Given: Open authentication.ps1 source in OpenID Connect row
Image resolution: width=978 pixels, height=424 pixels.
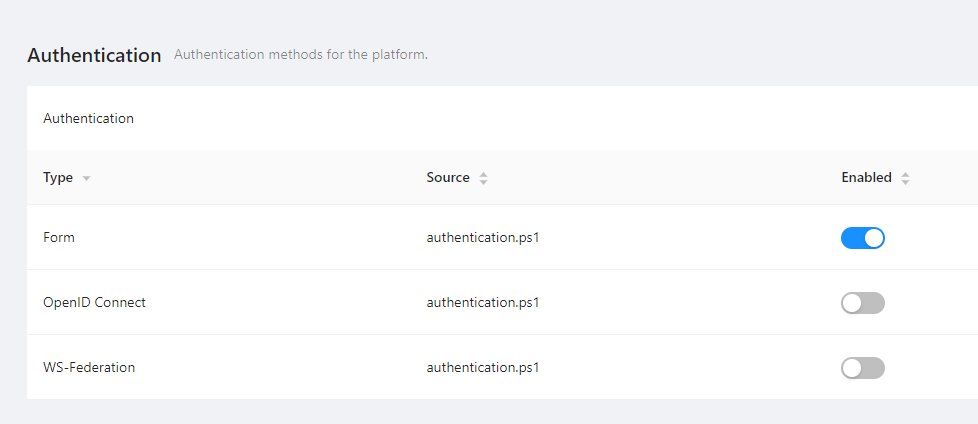Looking at the screenshot, I should tap(483, 302).
